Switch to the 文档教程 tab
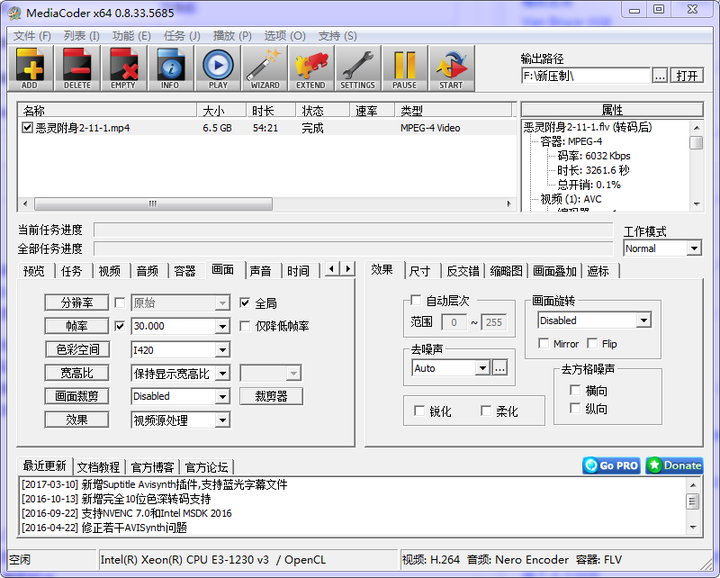Image resolution: width=720 pixels, height=578 pixels. tap(98, 467)
